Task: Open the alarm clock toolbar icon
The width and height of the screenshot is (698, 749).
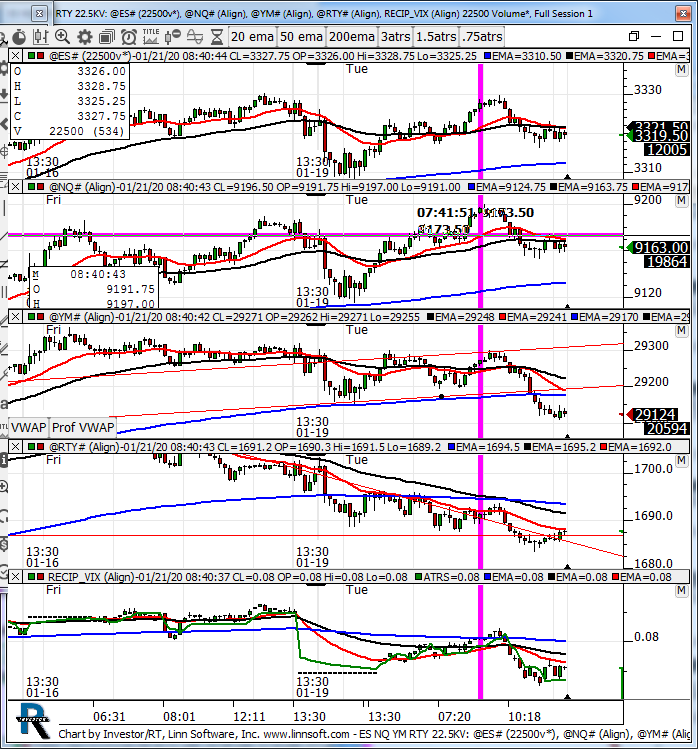Action: [x=129, y=37]
